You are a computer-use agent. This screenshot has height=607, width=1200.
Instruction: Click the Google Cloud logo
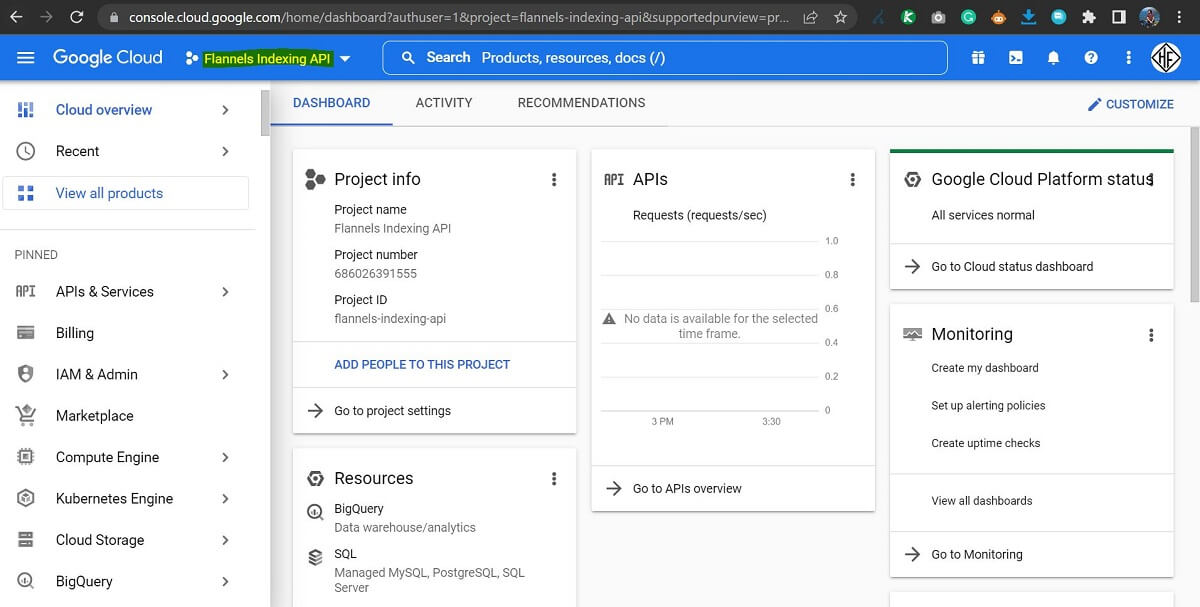[107, 58]
